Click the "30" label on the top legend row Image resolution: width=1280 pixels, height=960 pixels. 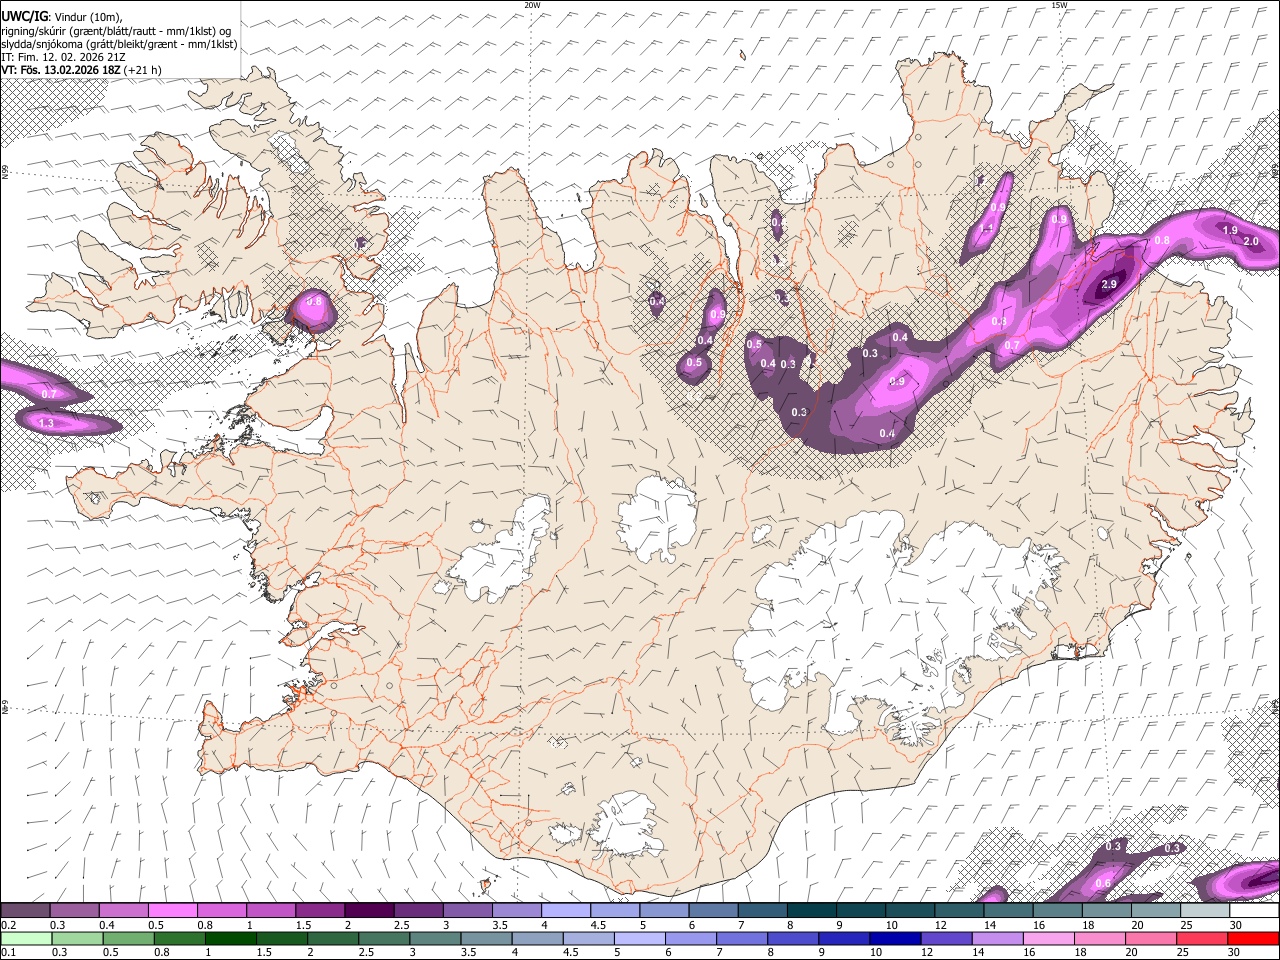pos(1236,925)
